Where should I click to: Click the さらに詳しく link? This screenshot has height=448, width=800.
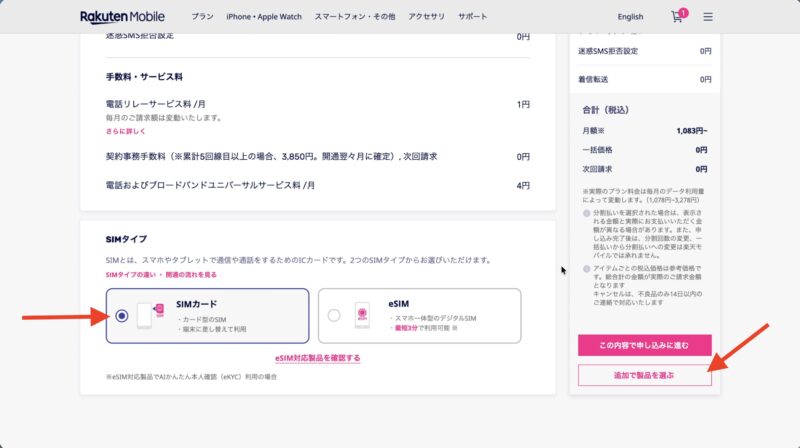click(125, 131)
